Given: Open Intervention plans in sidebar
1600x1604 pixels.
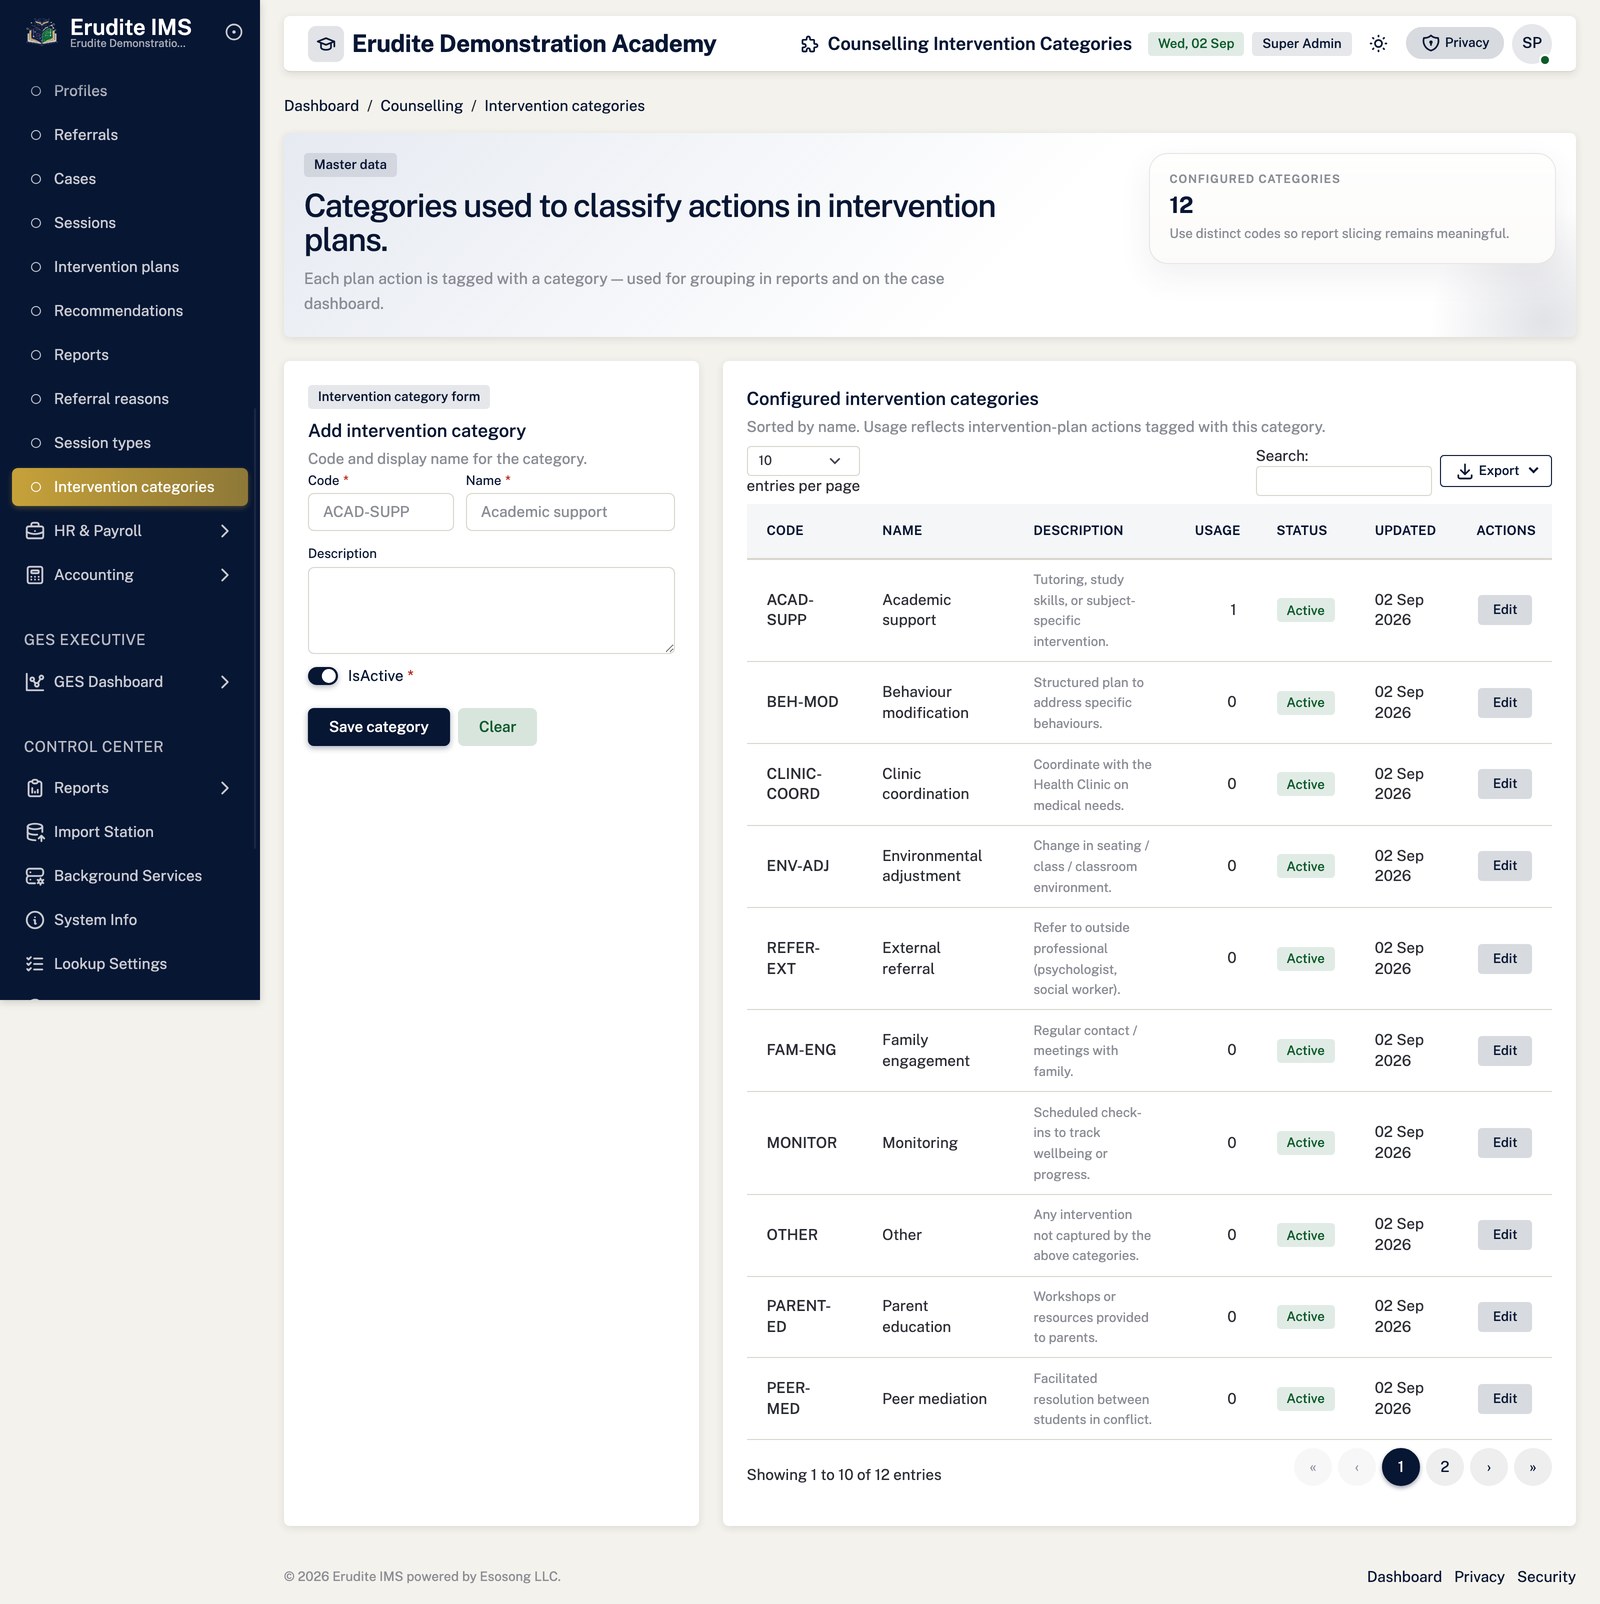Looking at the screenshot, I should point(130,267).
